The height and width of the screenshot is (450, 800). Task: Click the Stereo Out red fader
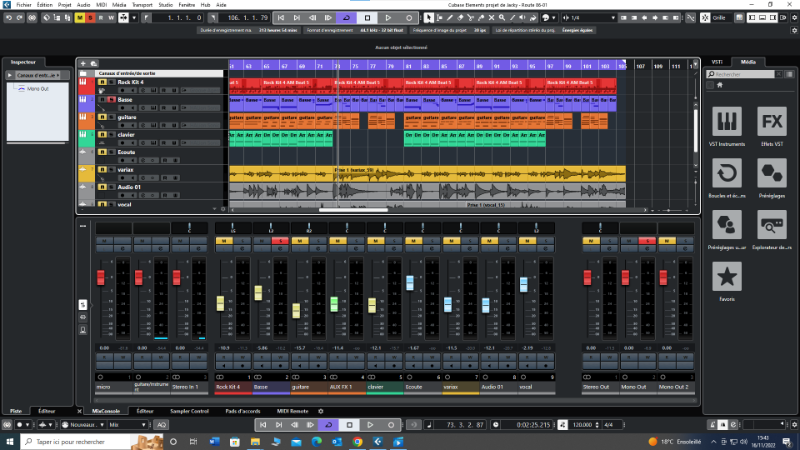587,278
